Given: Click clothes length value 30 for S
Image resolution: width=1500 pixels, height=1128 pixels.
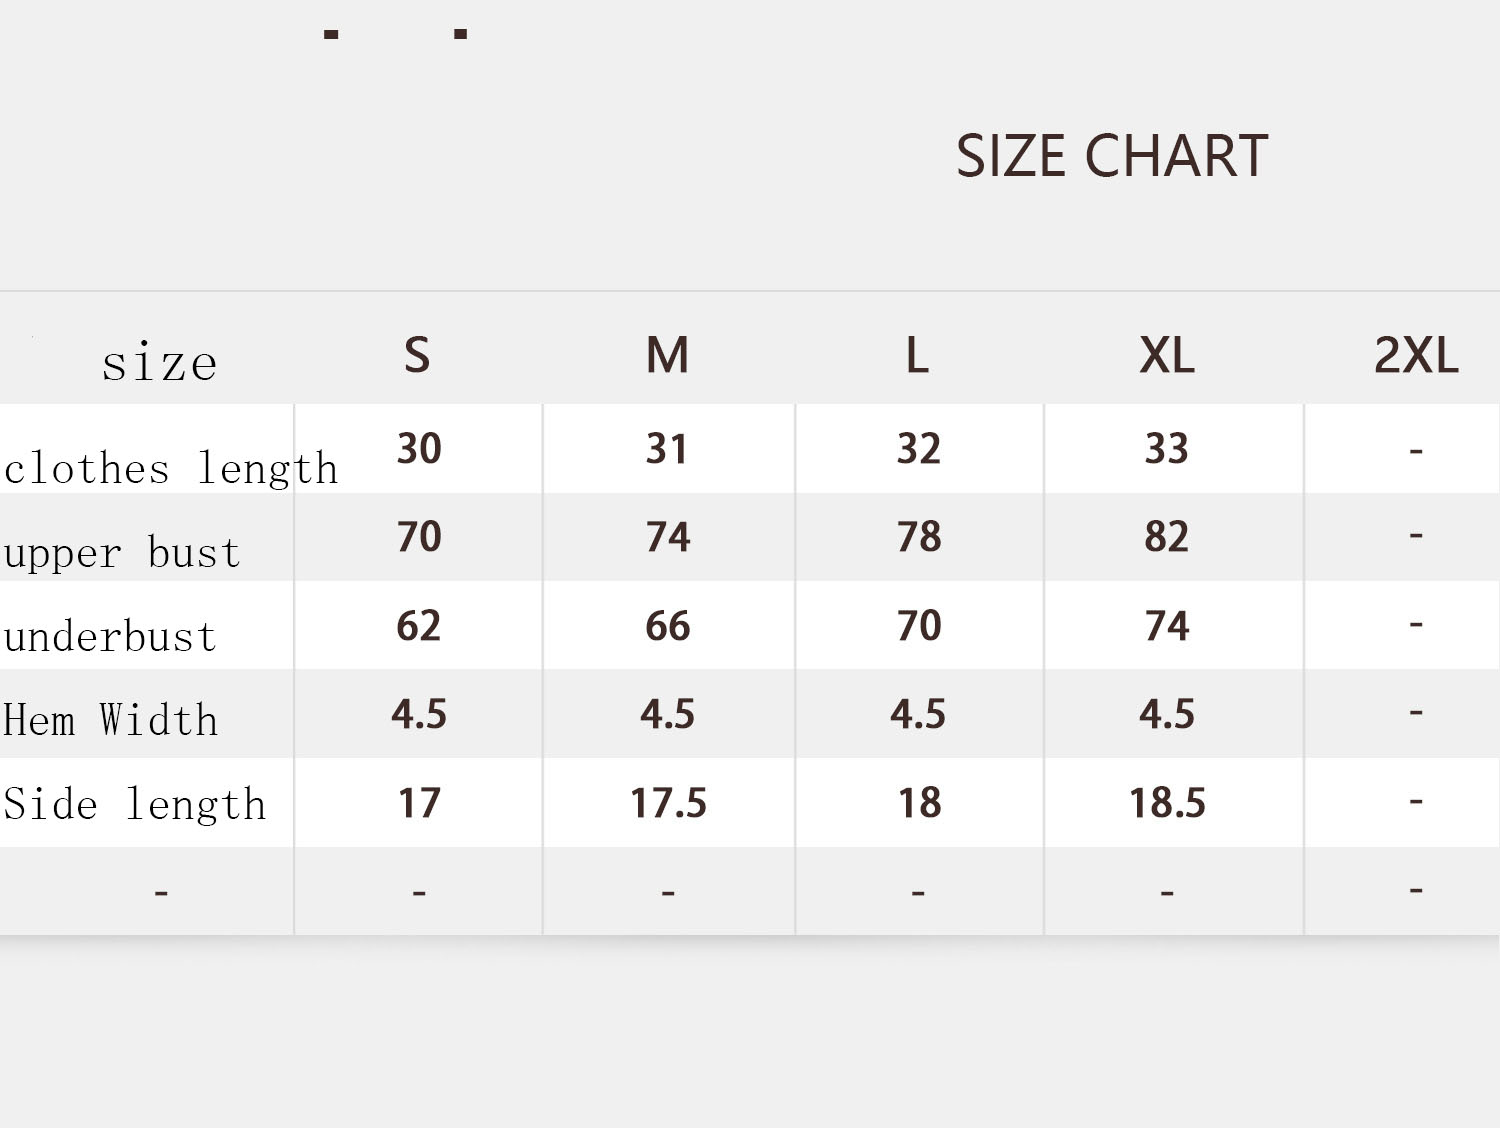Looking at the screenshot, I should coord(419,449).
